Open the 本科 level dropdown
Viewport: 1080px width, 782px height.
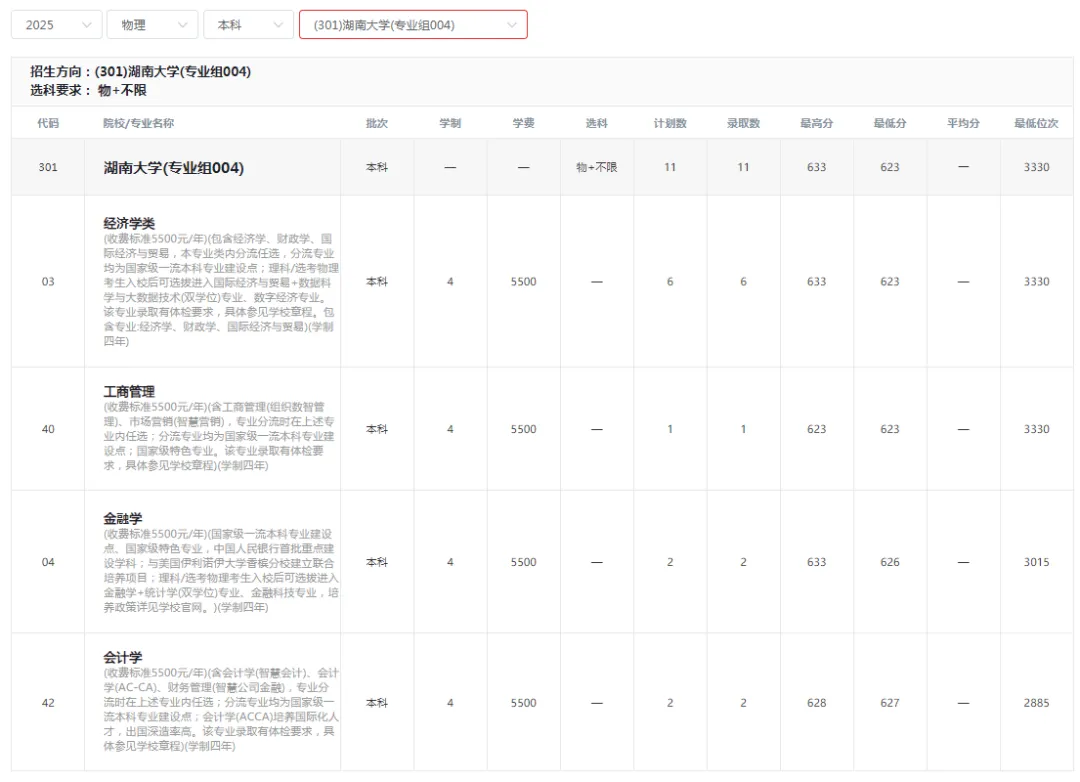click(x=248, y=25)
